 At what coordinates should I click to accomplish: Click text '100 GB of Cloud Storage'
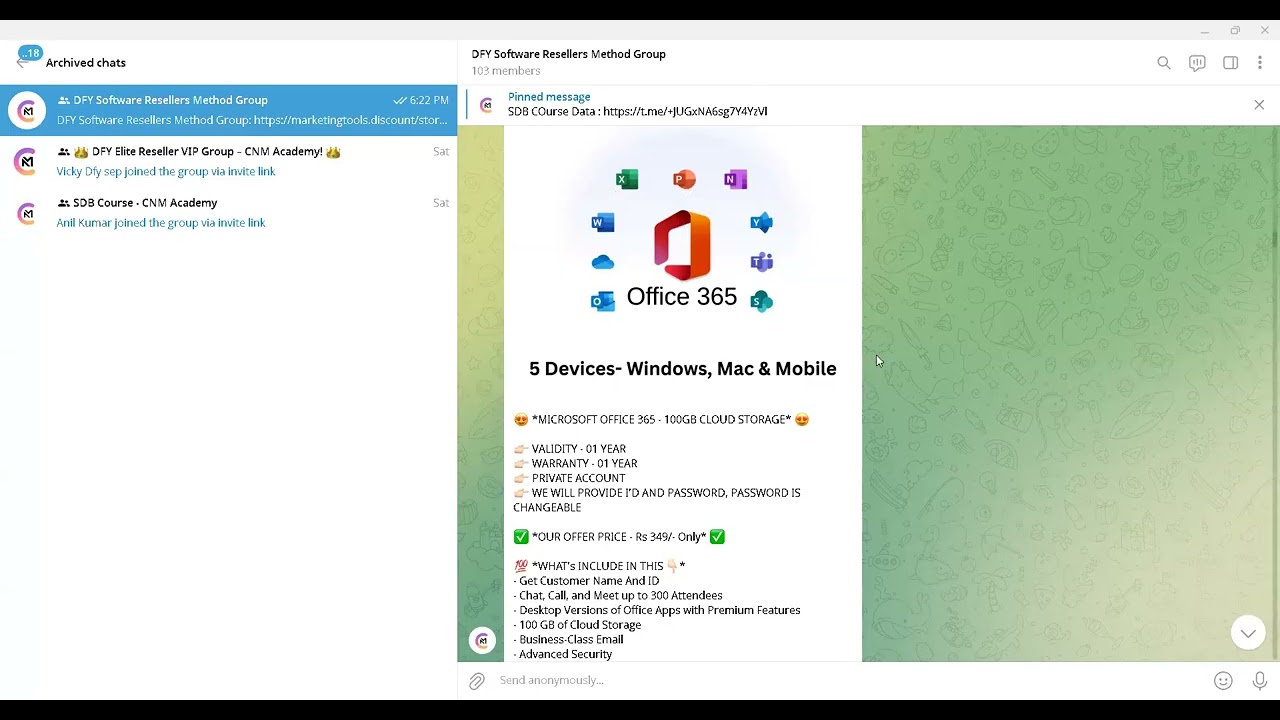coord(580,625)
